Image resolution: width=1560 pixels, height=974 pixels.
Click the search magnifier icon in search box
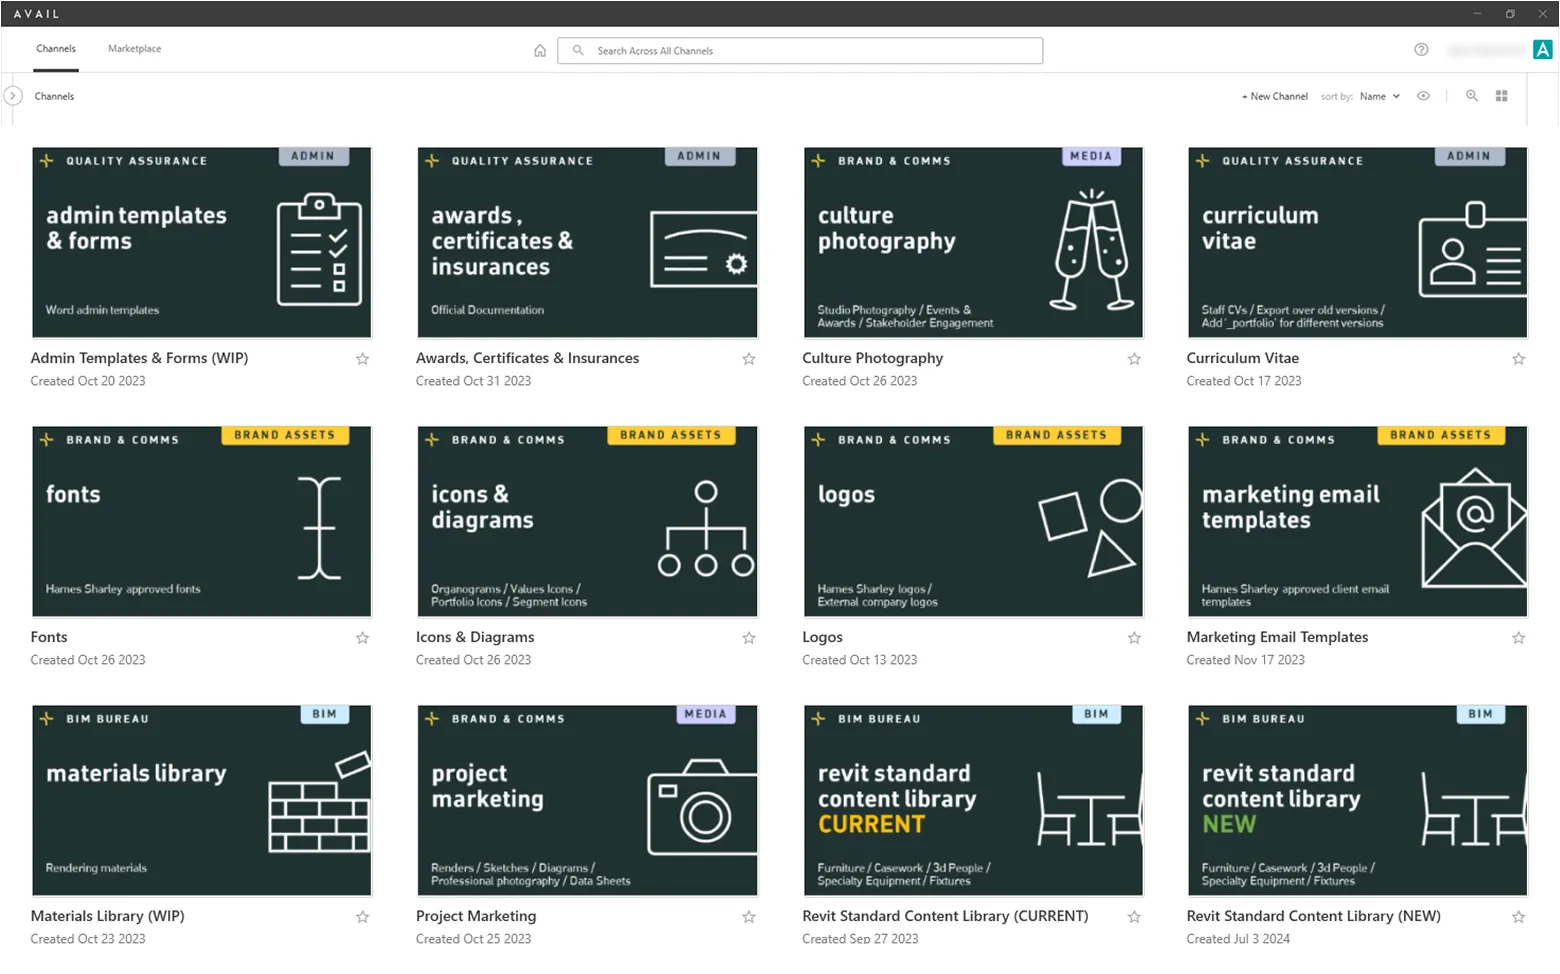[x=578, y=50]
